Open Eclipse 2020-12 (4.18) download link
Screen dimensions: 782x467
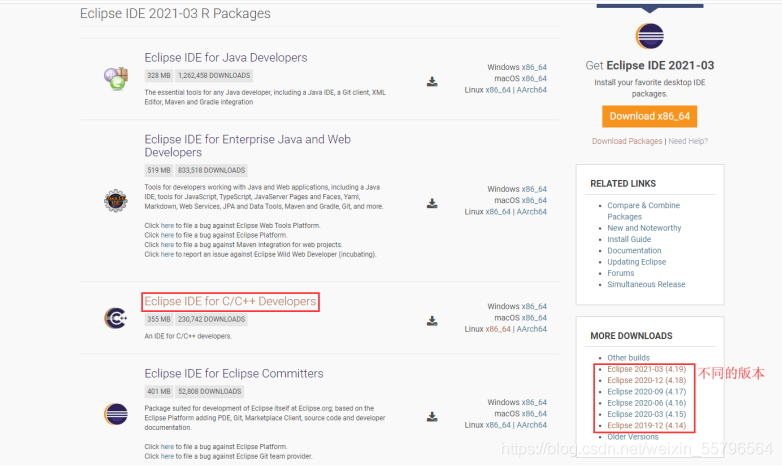(x=646, y=380)
